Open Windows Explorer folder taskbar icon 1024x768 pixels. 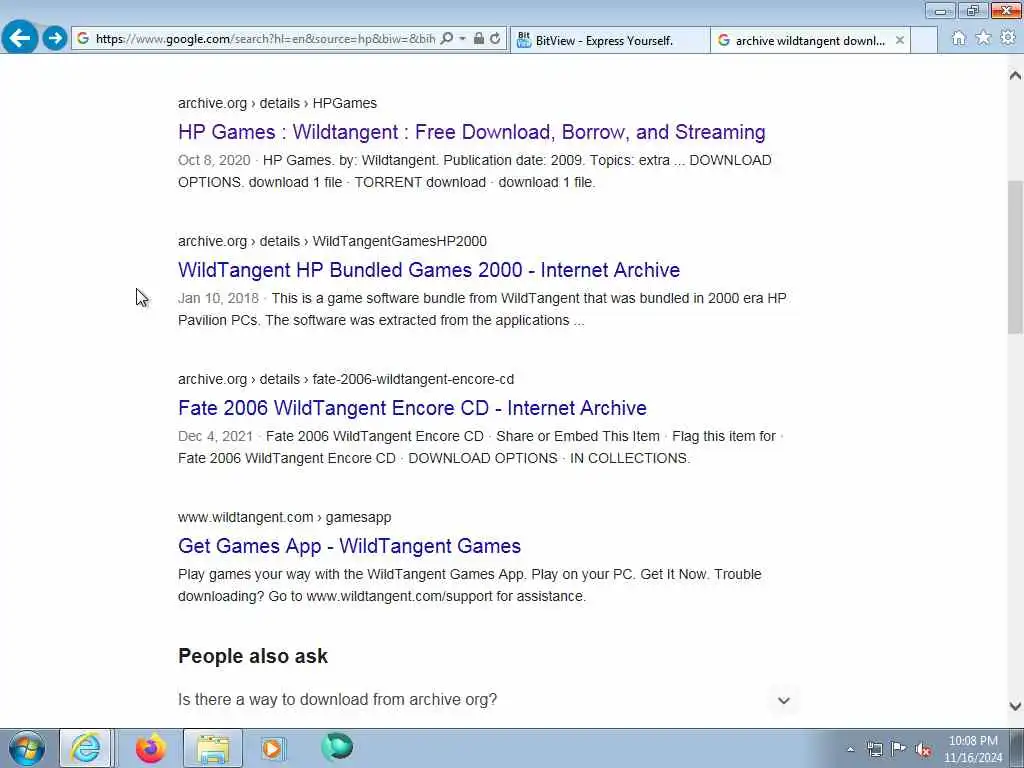tap(213, 748)
